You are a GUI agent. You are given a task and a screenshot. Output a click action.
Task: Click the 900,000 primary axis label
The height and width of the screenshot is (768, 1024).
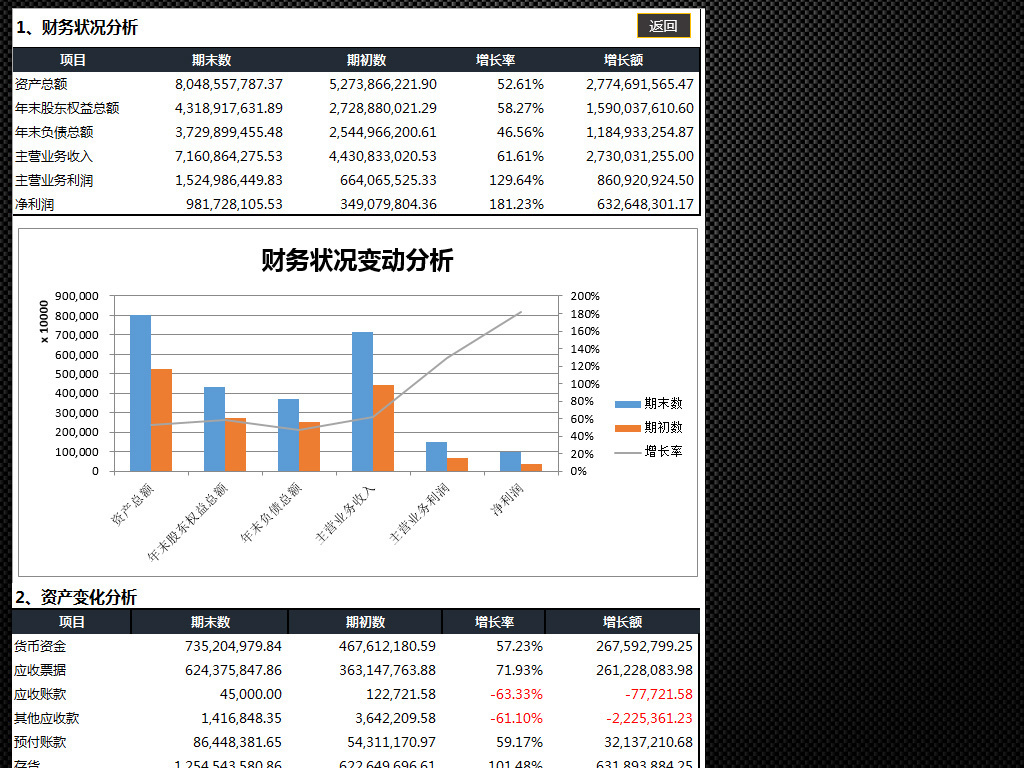coord(76,296)
